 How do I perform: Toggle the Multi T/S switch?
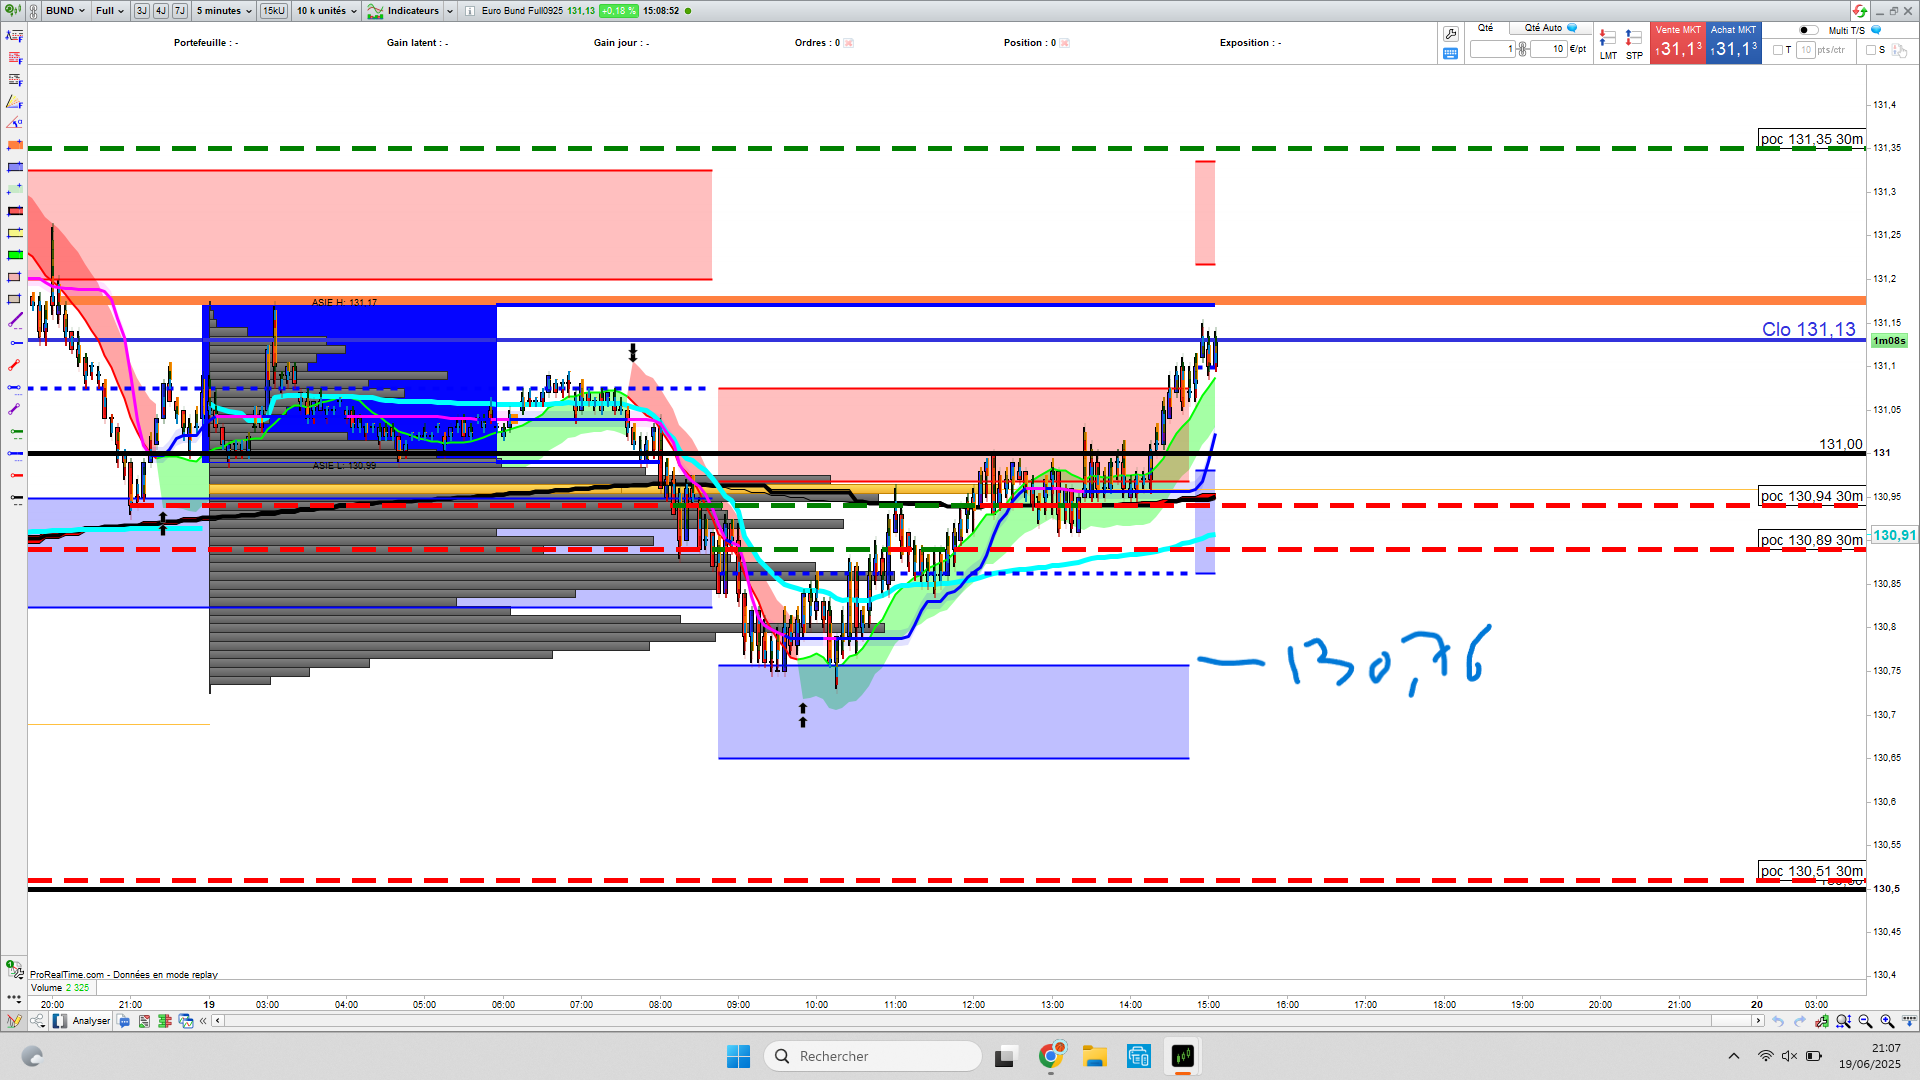click(x=1808, y=30)
